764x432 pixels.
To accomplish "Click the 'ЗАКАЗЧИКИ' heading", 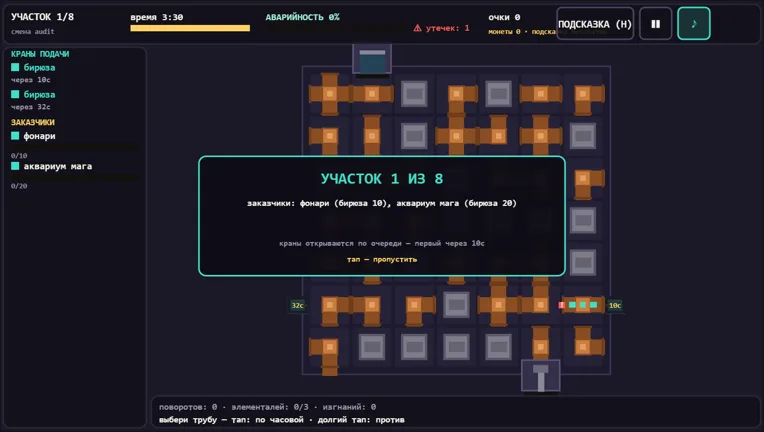I will point(33,122).
